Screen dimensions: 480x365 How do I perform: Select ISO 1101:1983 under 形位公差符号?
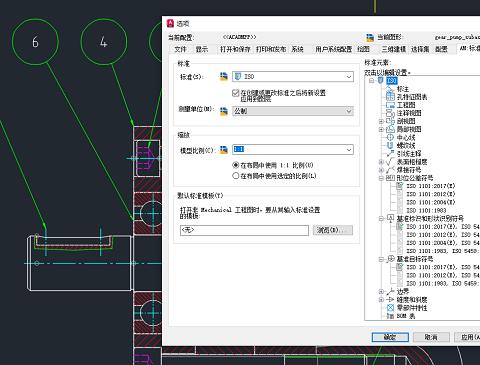[x=426, y=210]
